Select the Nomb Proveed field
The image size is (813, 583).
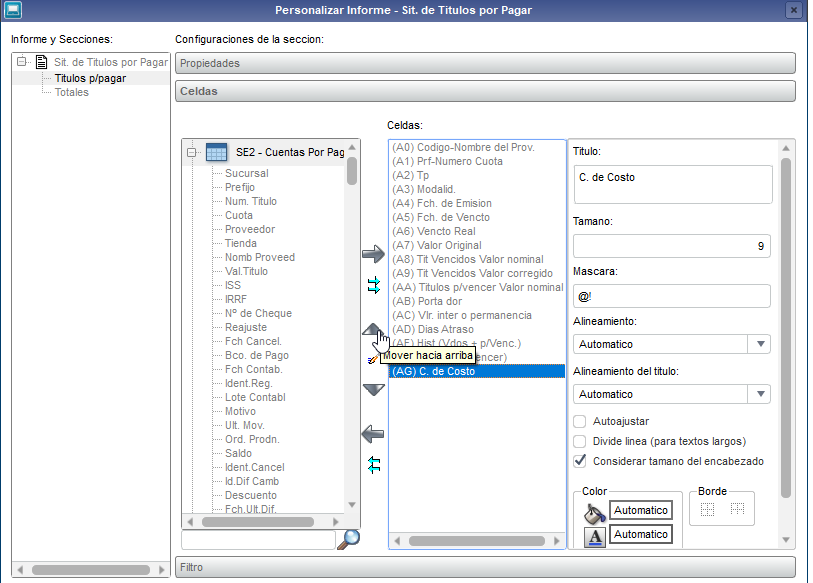coord(260,257)
